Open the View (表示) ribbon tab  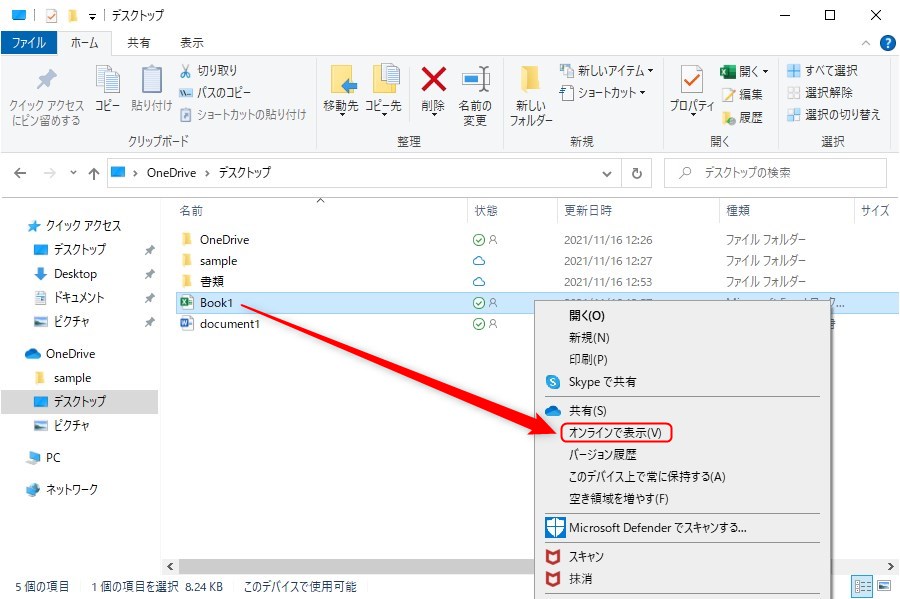(x=191, y=43)
